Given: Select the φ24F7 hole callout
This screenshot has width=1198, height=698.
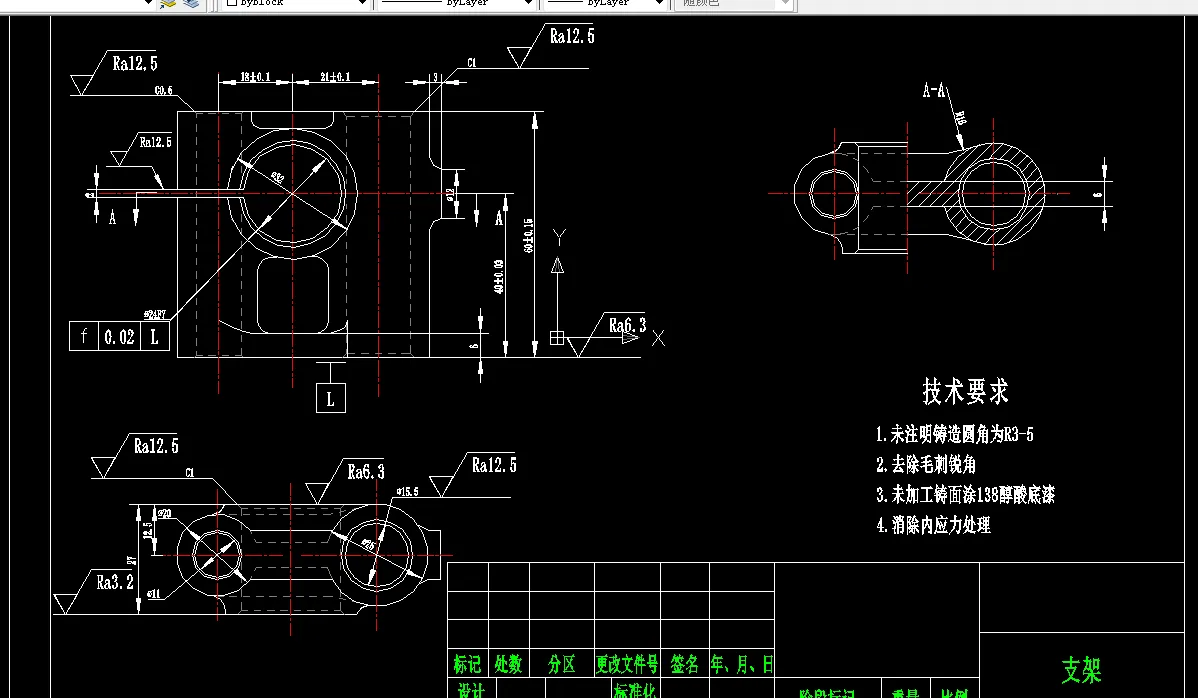Looking at the screenshot, I should [x=155, y=314].
